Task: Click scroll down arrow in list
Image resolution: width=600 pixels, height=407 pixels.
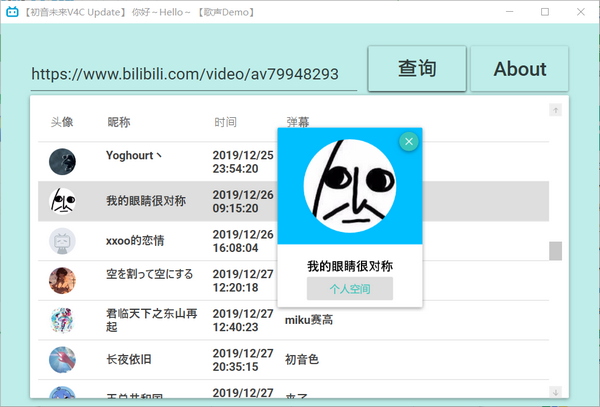Action: (x=556, y=392)
